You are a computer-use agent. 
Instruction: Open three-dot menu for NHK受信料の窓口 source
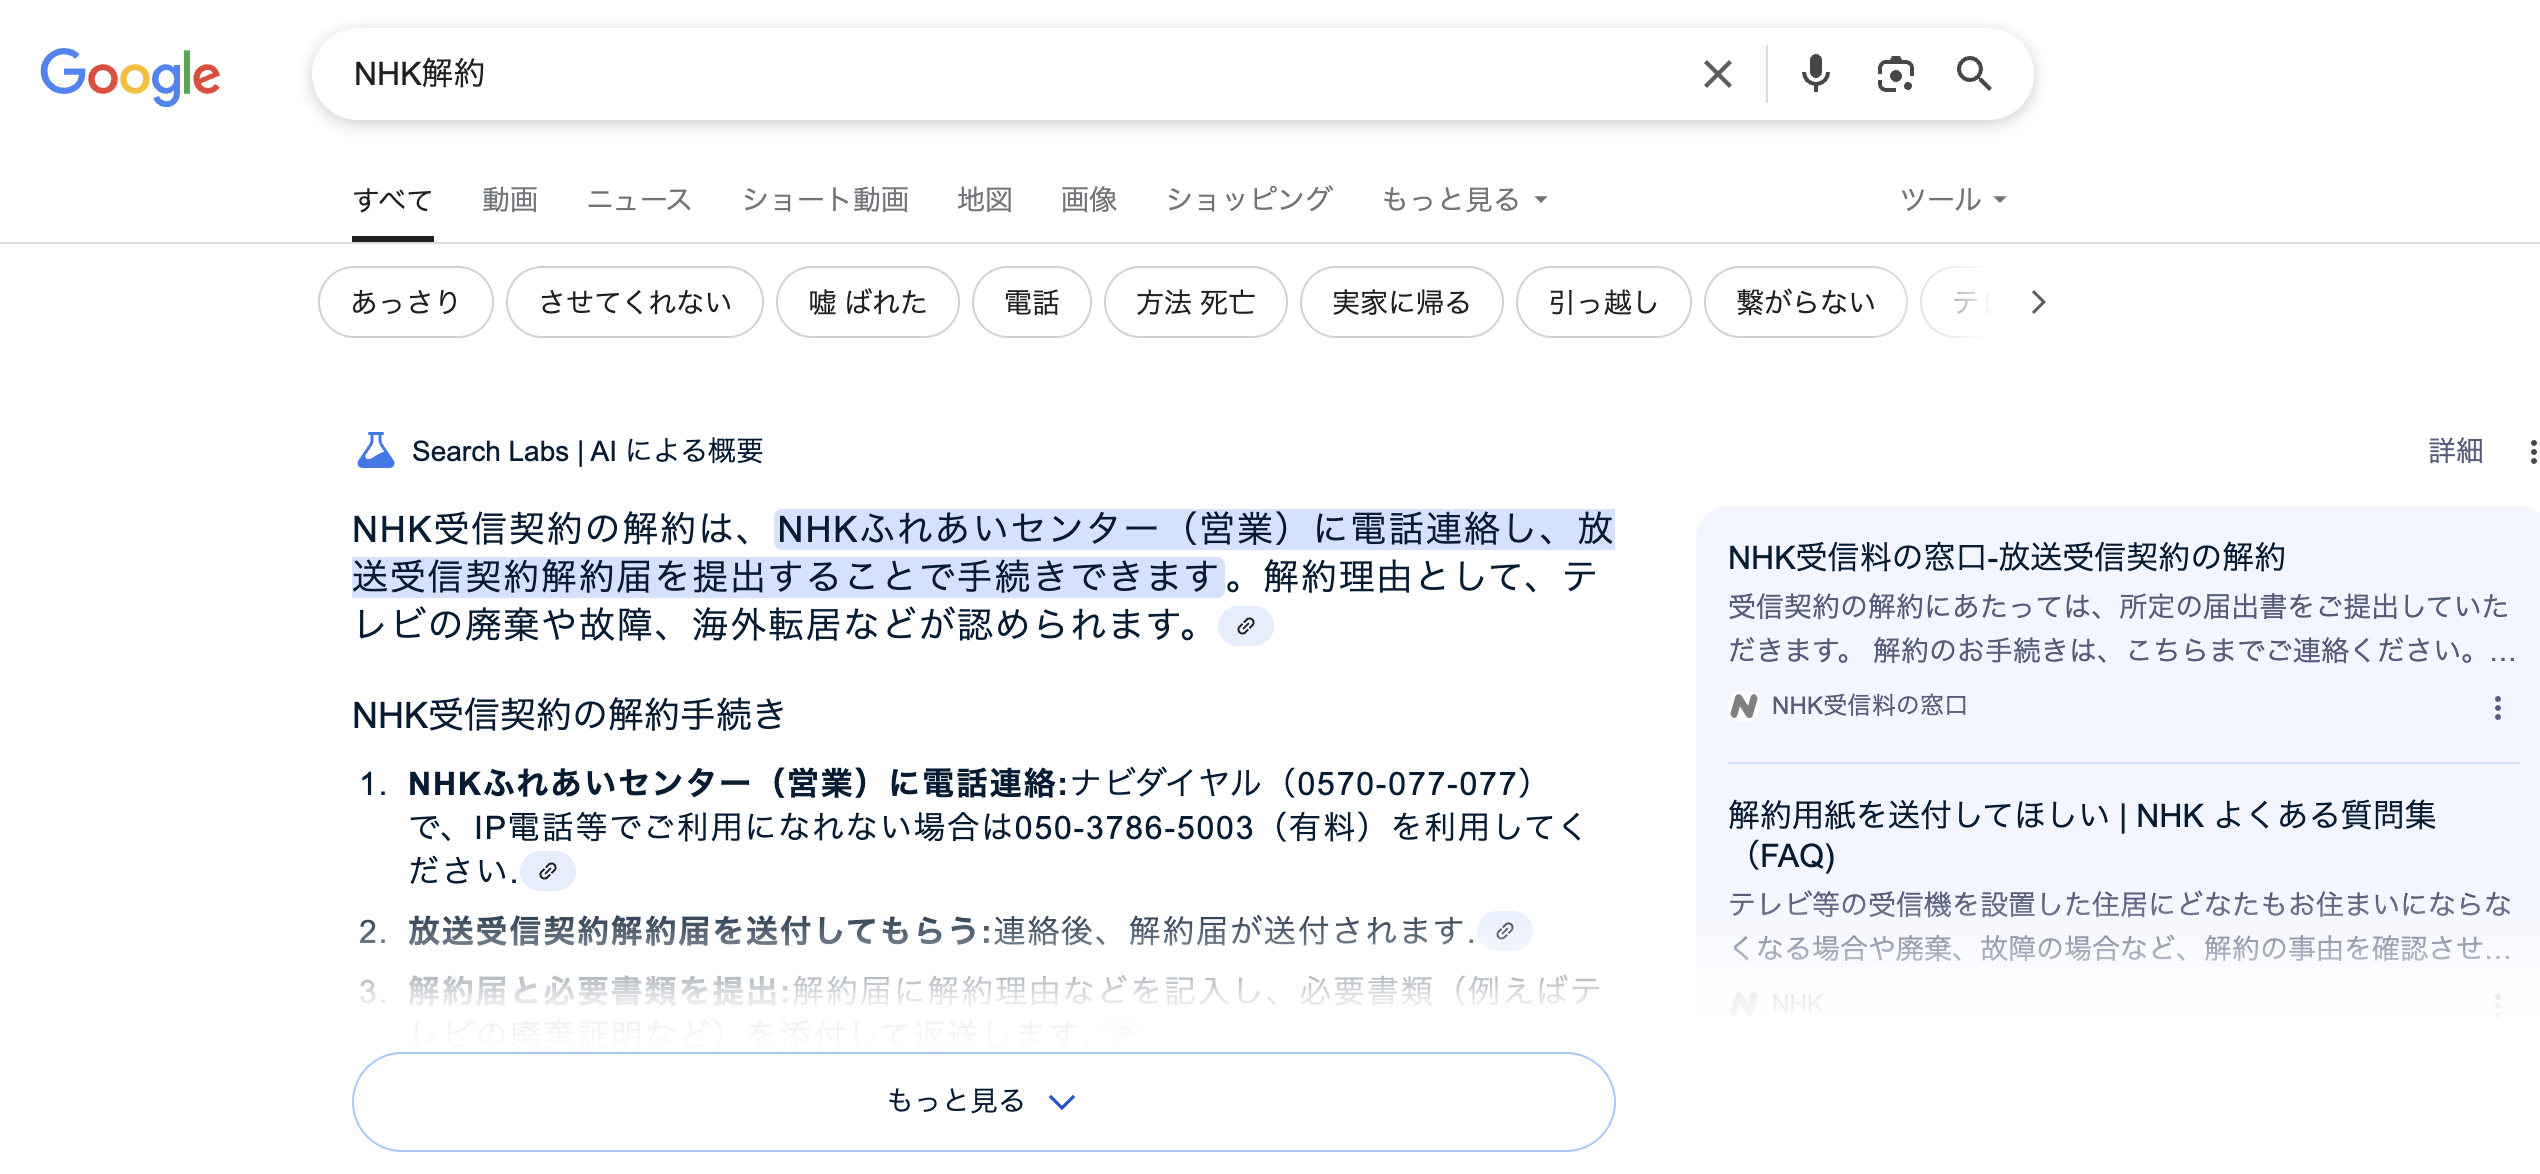click(x=2497, y=708)
